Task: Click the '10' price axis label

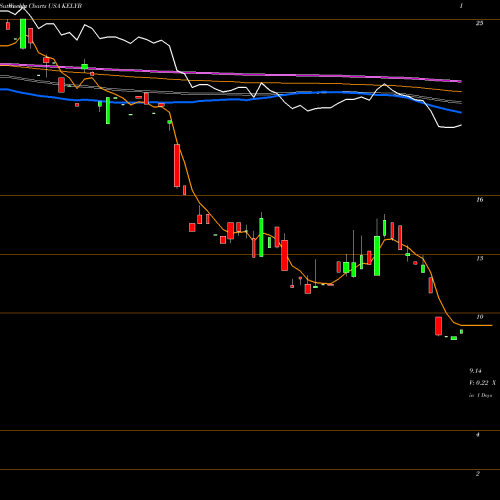Action: [479, 317]
